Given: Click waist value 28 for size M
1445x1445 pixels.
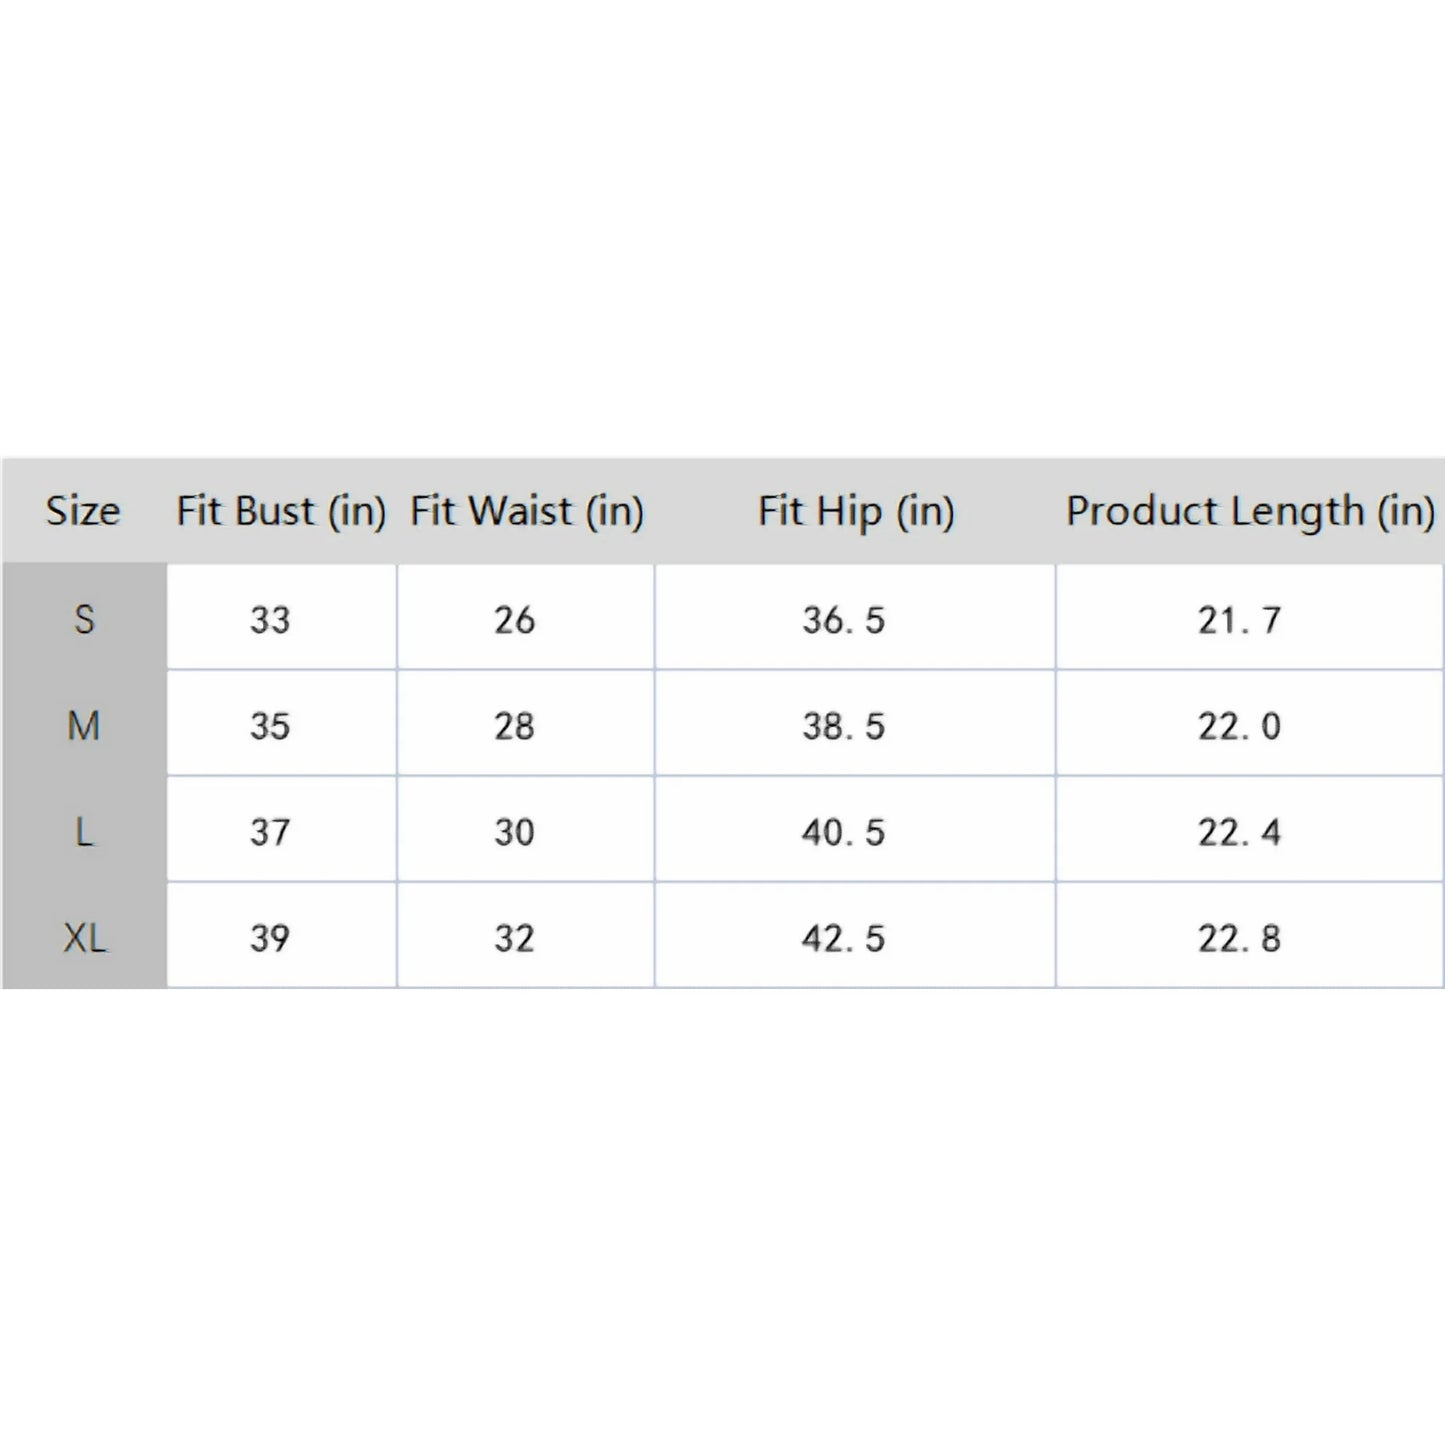Looking at the screenshot, I should tap(514, 726).
